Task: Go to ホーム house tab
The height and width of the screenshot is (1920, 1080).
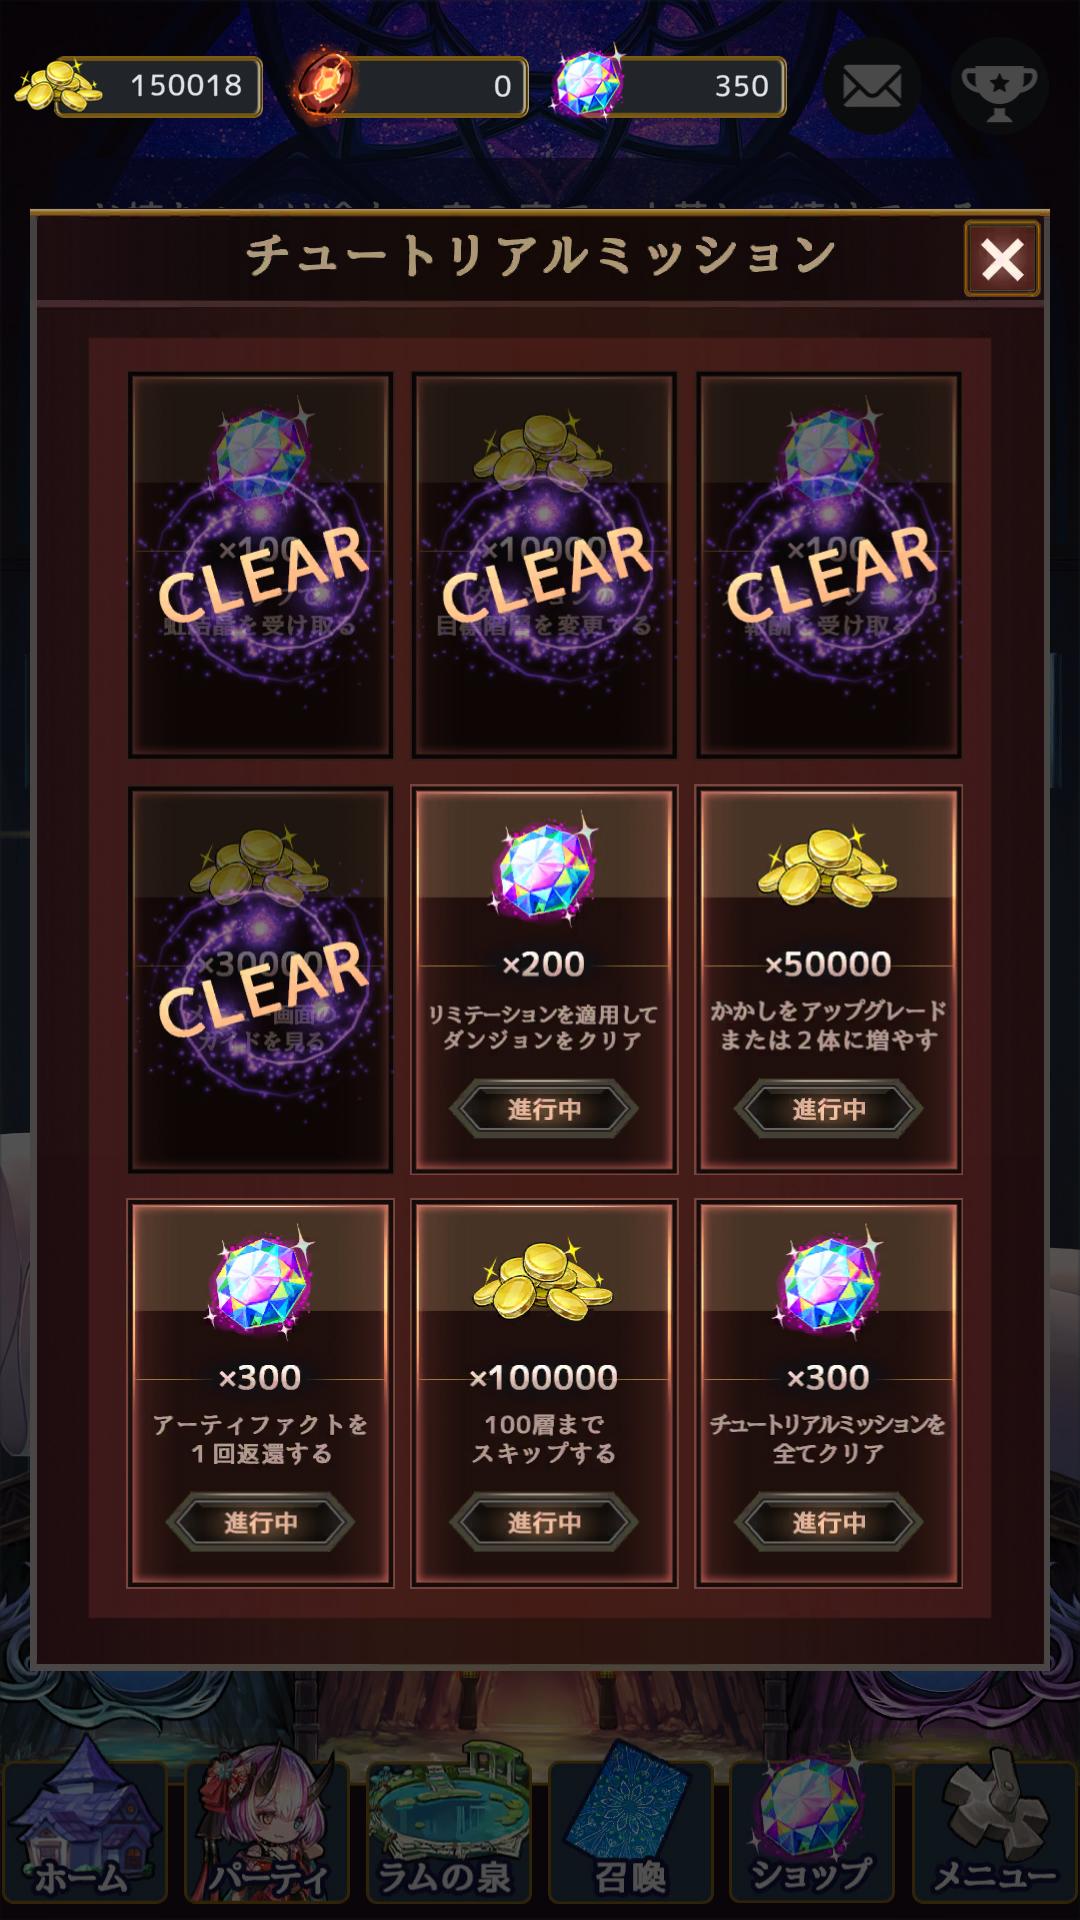Action: (x=84, y=1833)
